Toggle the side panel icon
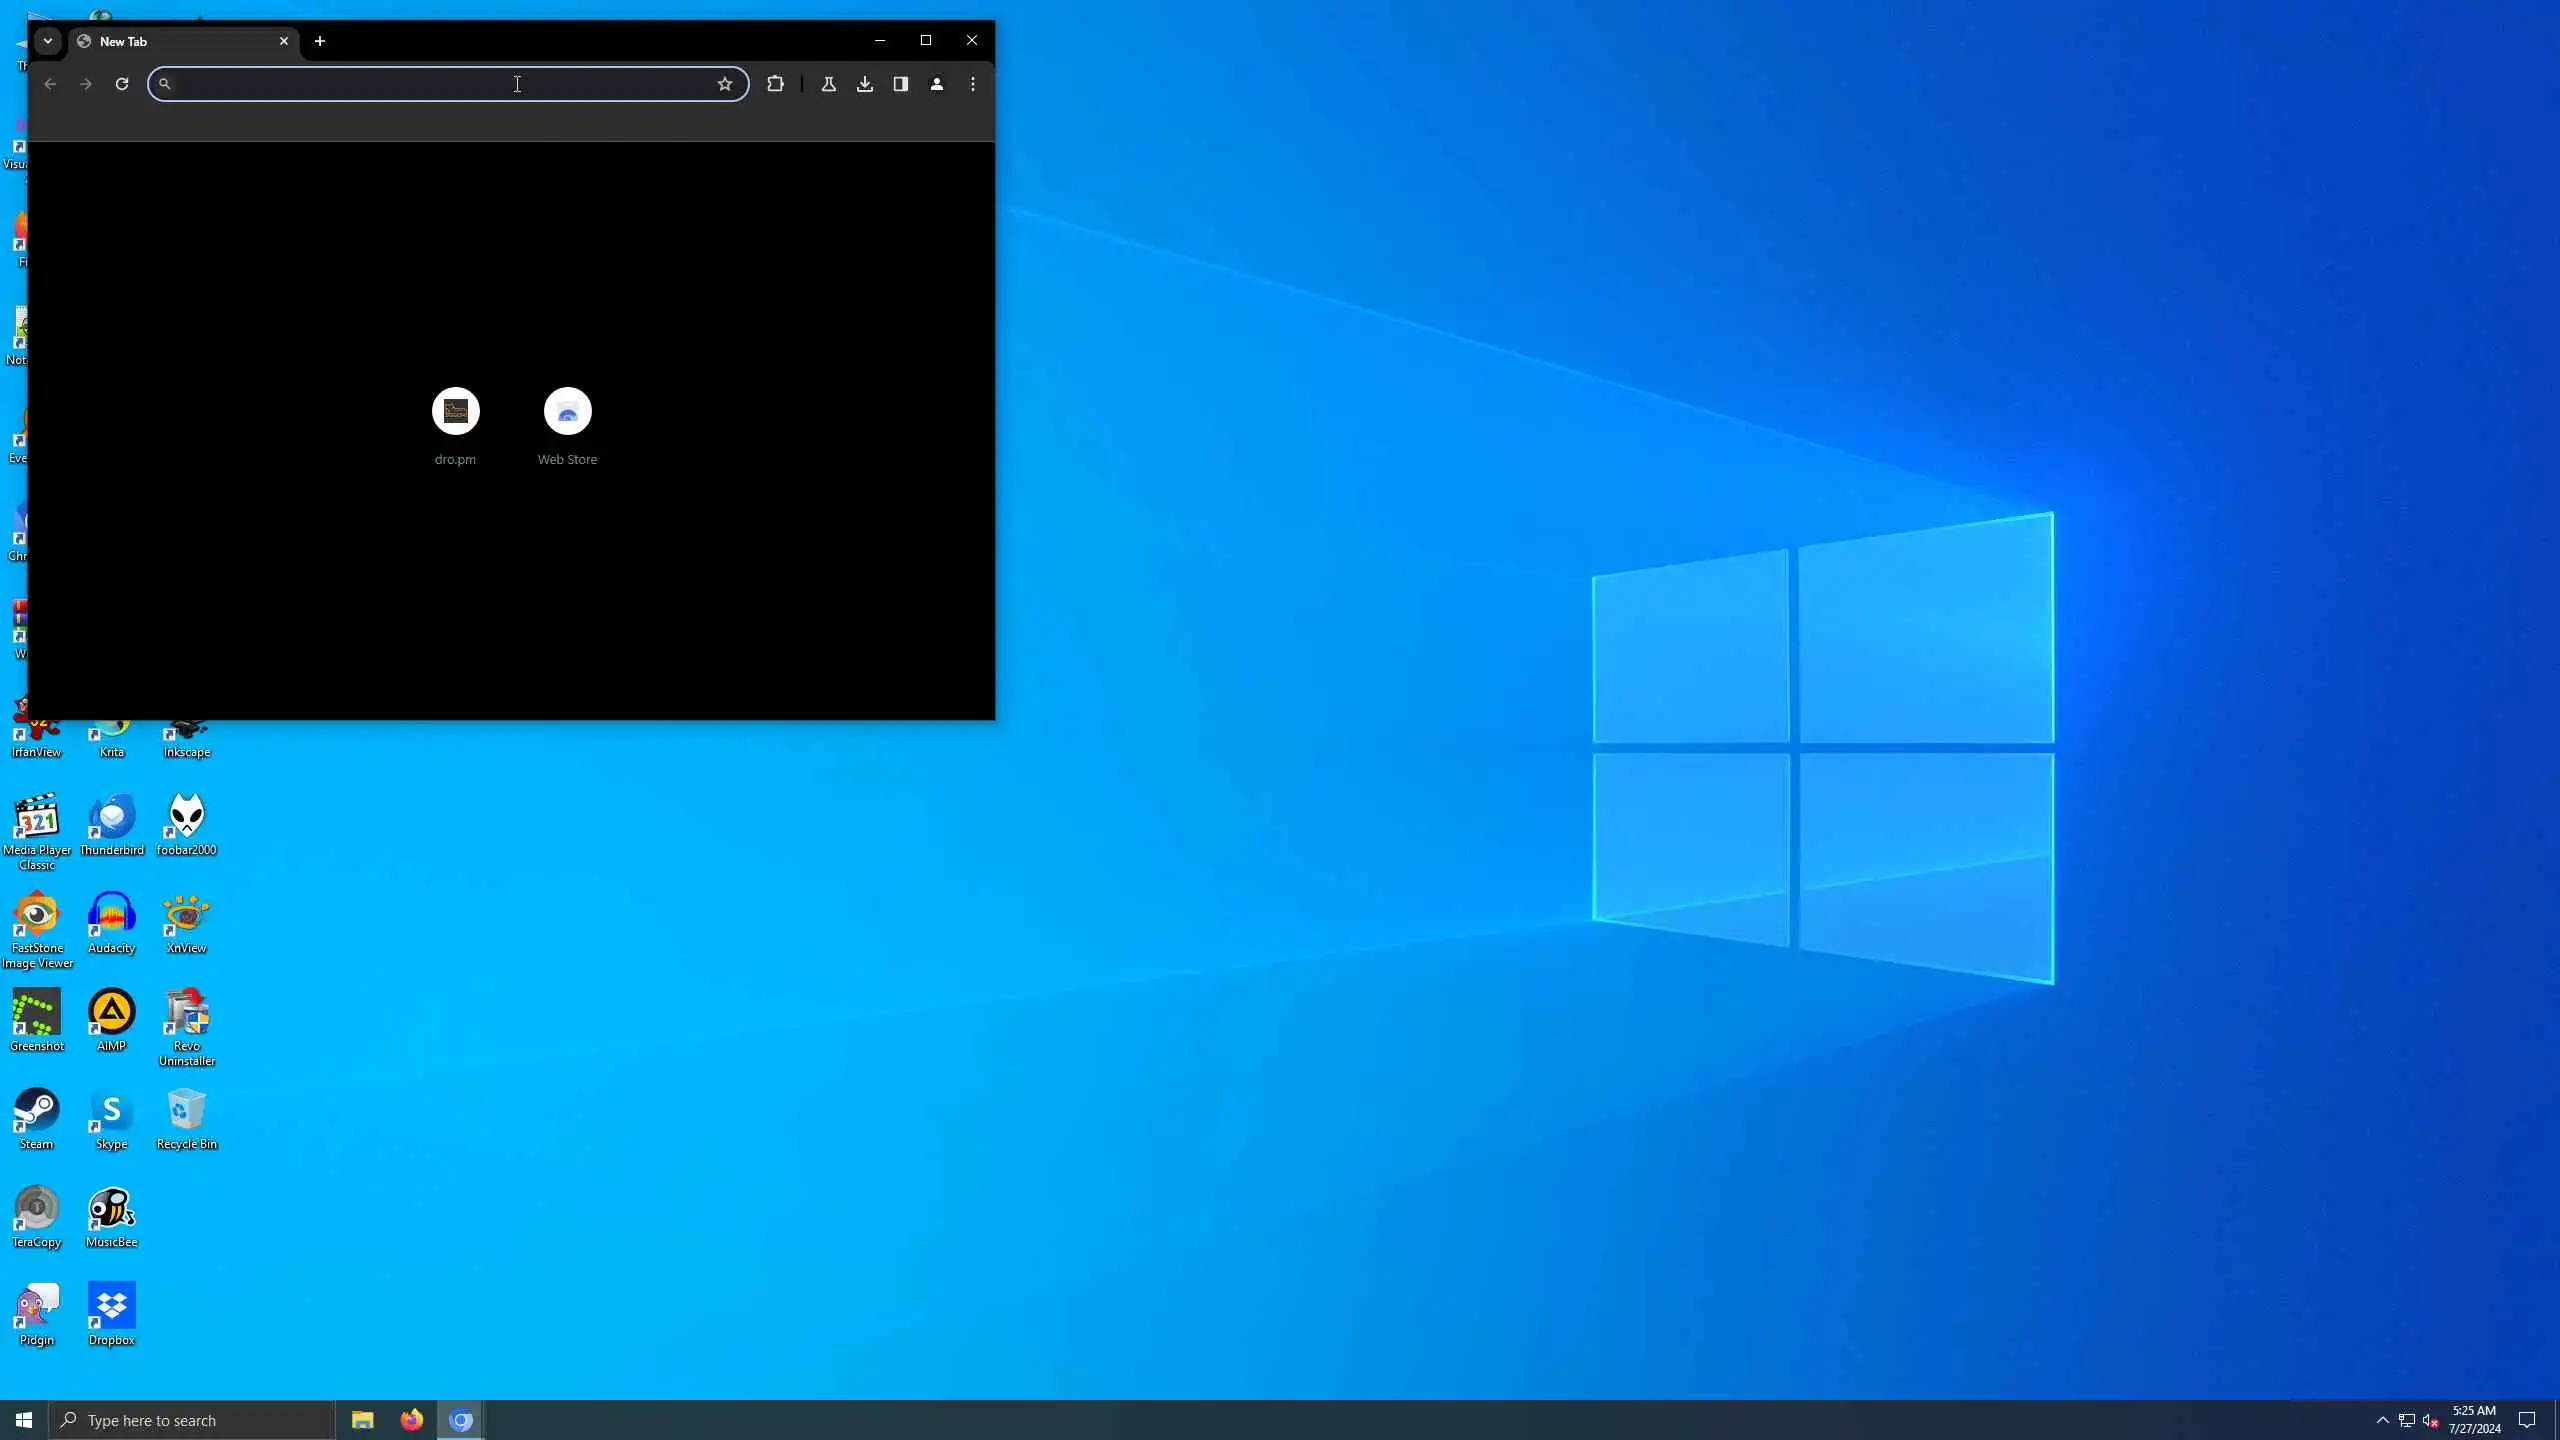This screenshot has width=2560, height=1440. pyautogui.click(x=901, y=84)
